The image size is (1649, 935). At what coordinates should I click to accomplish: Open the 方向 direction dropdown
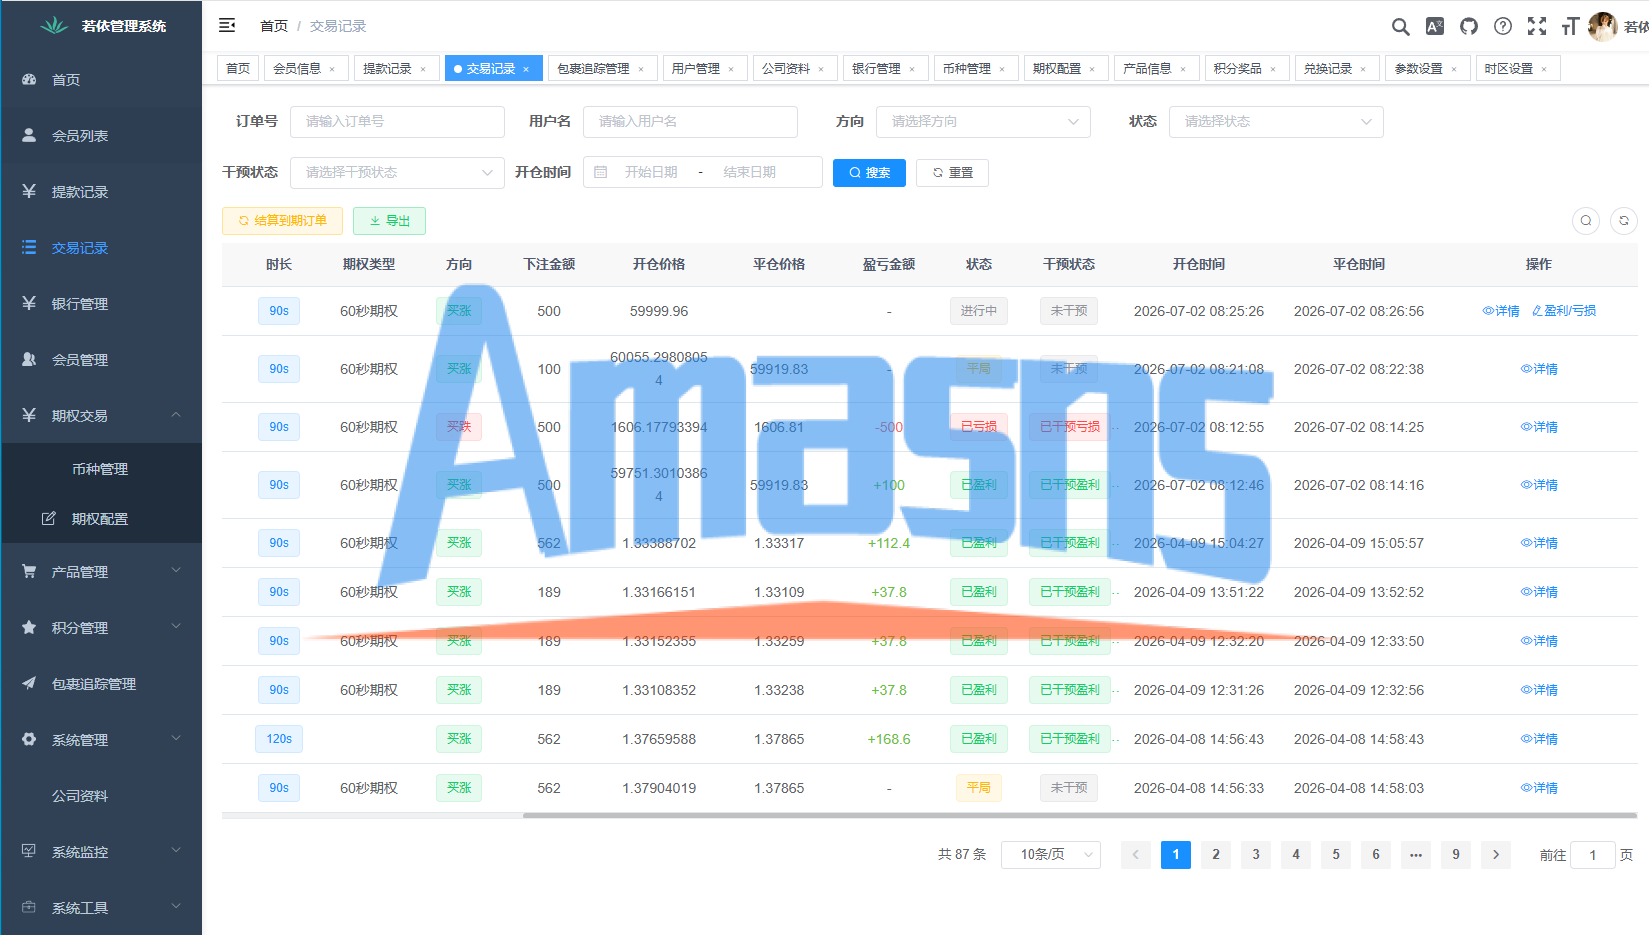pos(983,121)
